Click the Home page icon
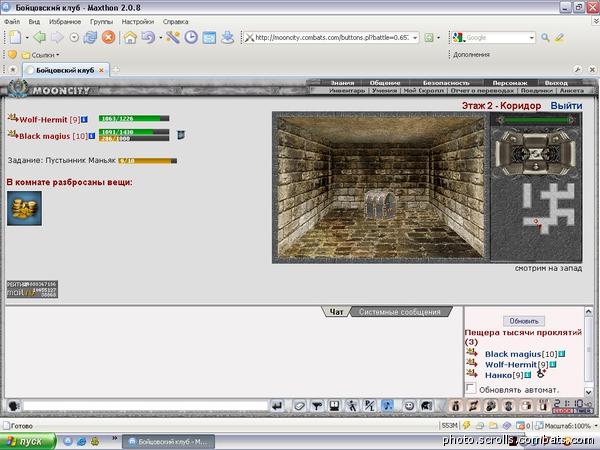The width and height of the screenshot is (600, 450). [130, 37]
